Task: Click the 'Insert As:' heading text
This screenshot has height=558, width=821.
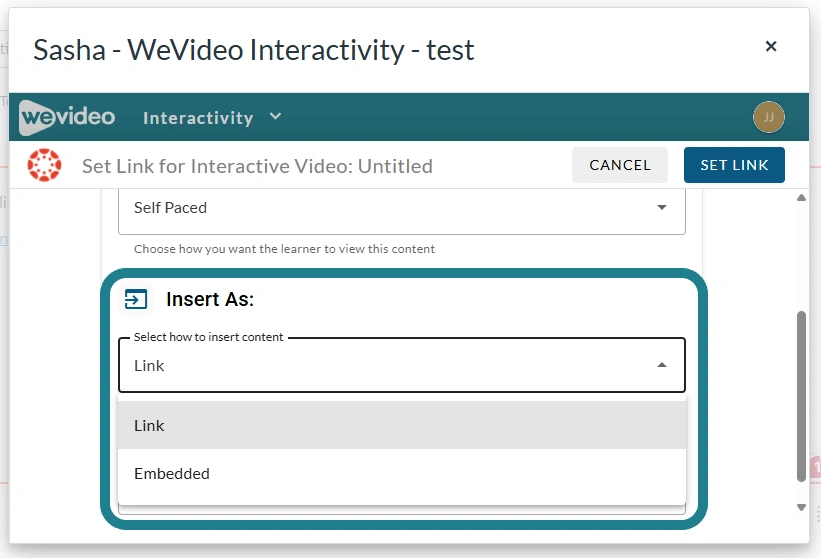Action: click(210, 299)
